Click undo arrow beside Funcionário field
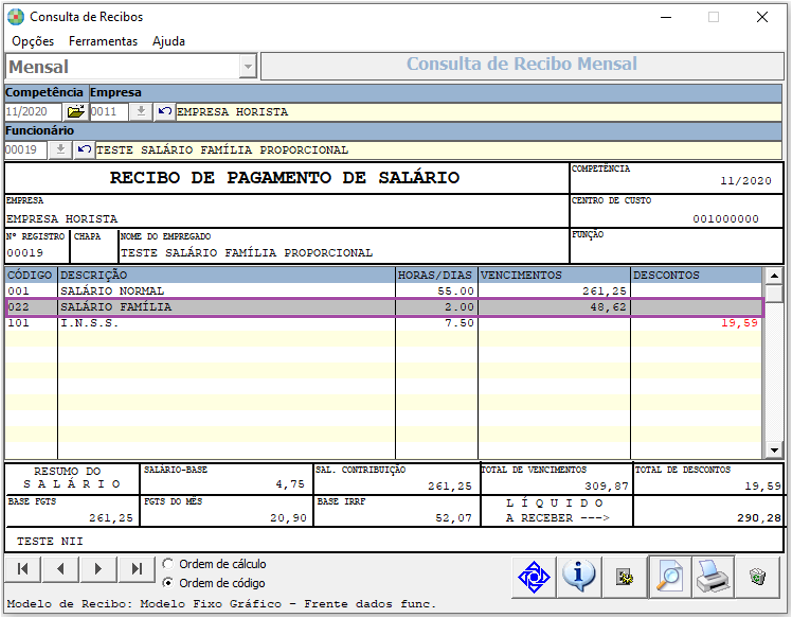Viewport: 791px width, 617px height. 84,150
